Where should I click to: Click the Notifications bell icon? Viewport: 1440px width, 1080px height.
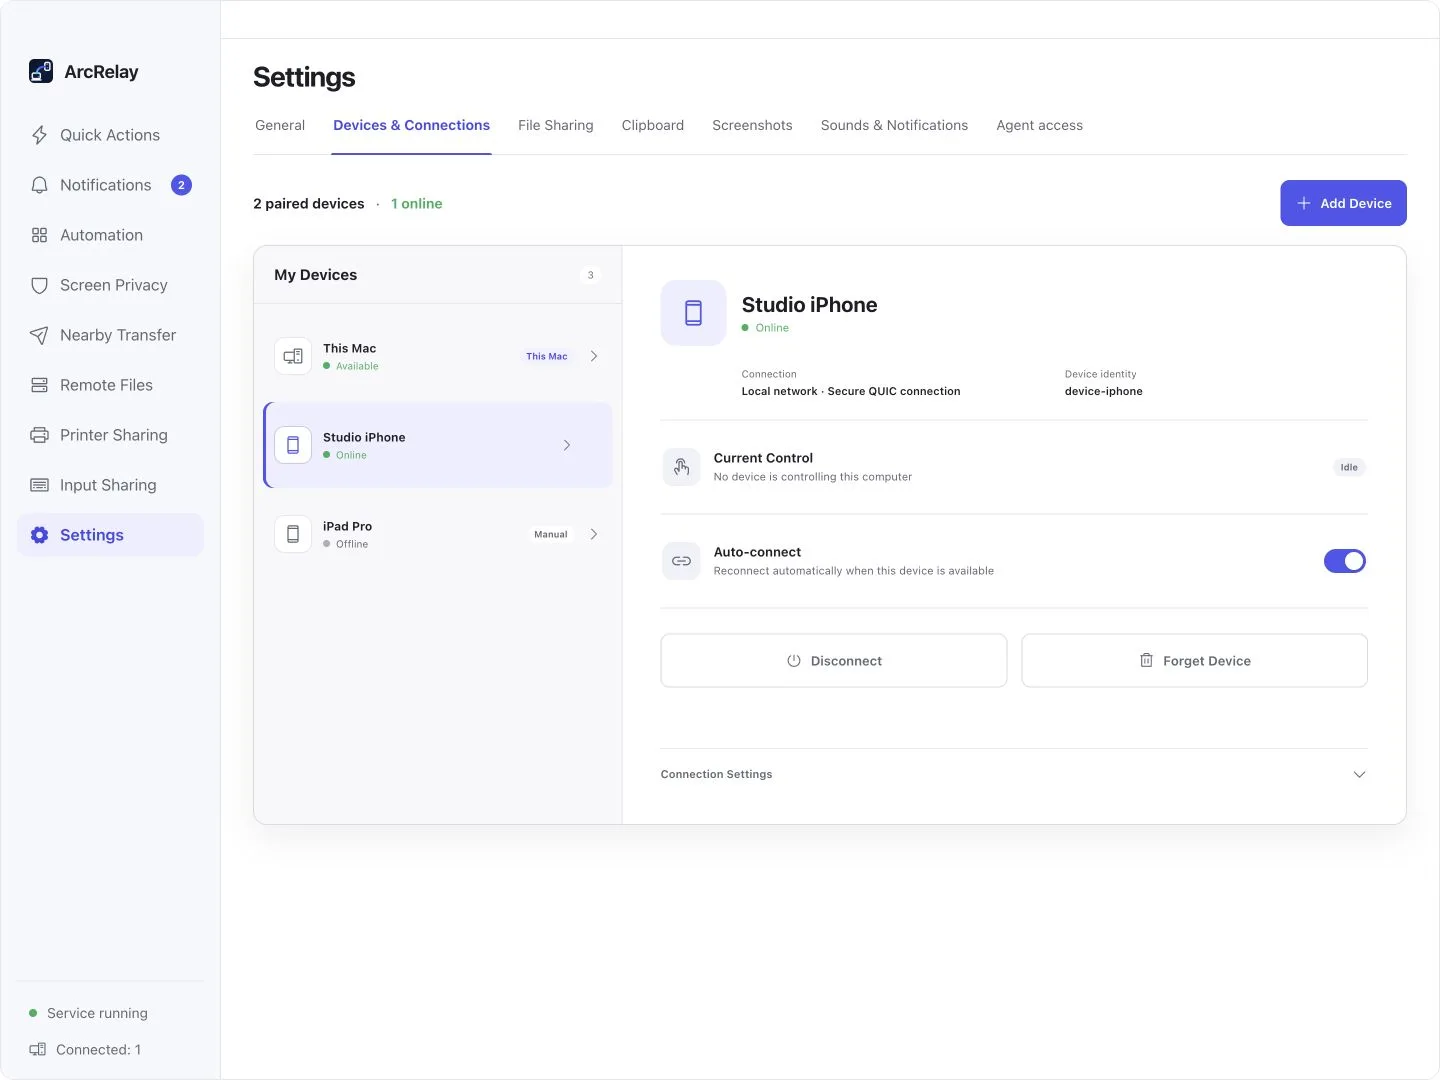click(x=39, y=185)
